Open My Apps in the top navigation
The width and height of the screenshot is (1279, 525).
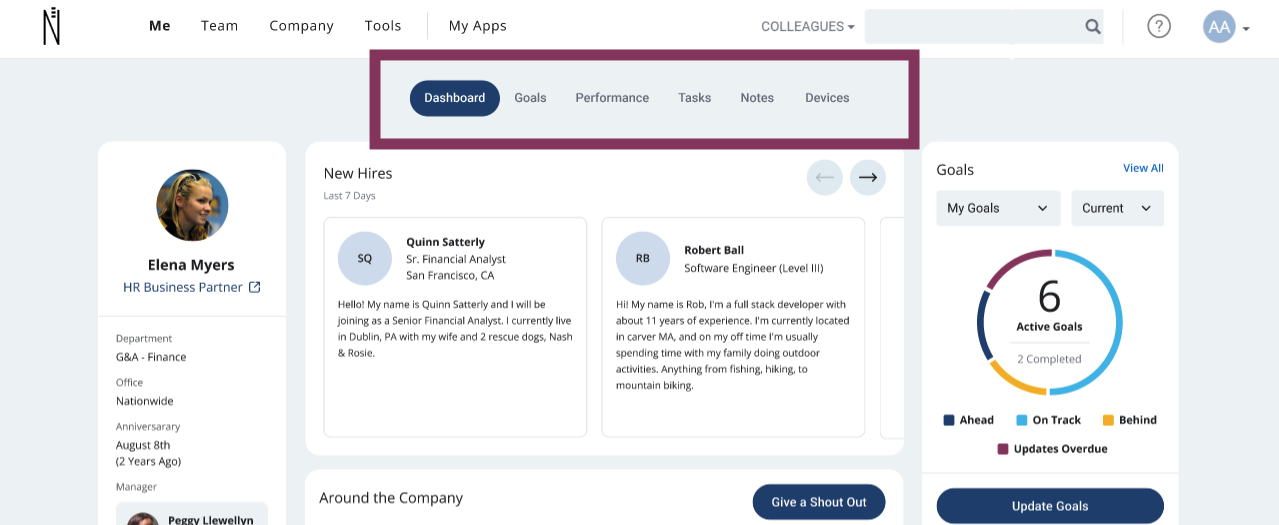click(477, 26)
